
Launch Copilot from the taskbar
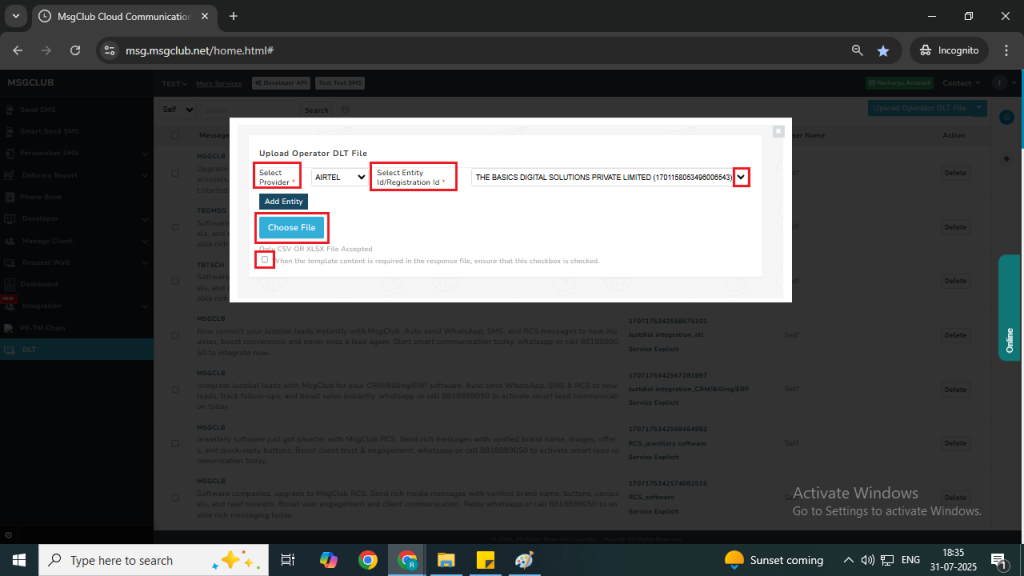click(328, 560)
